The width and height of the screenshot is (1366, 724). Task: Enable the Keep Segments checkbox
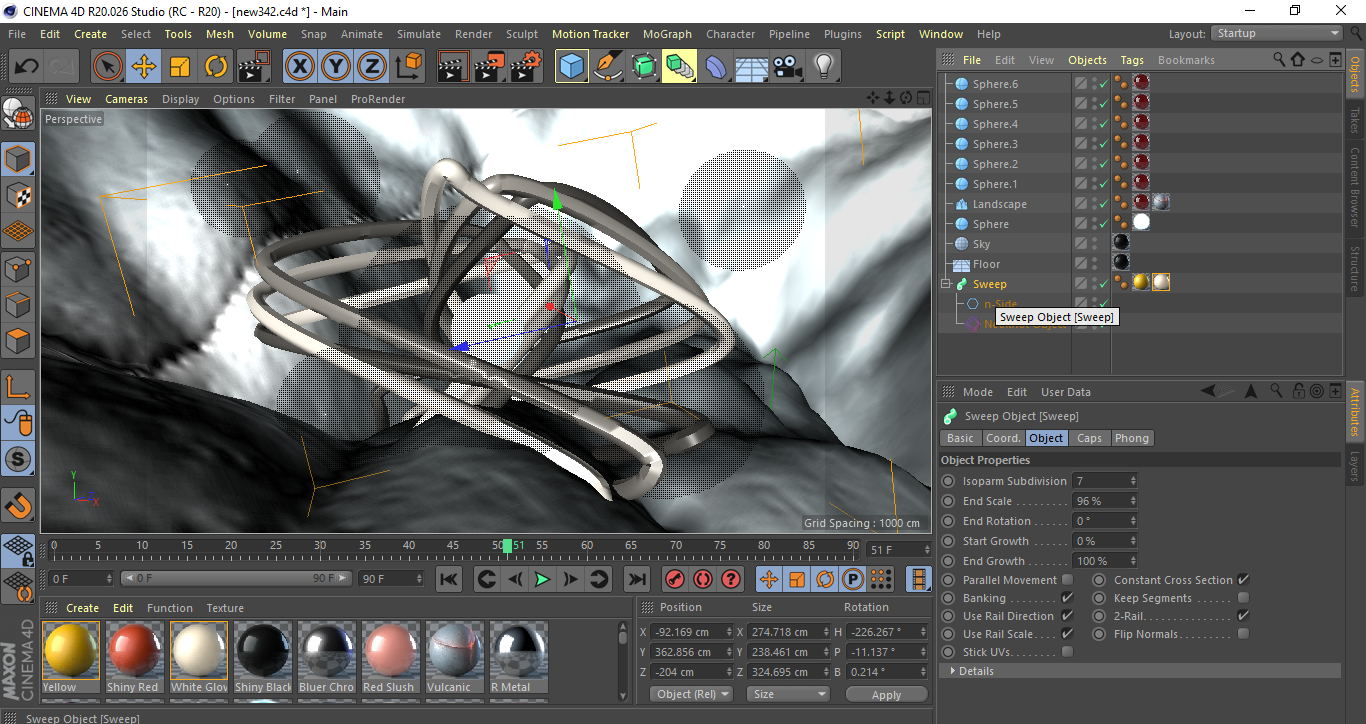[x=1243, y=598]
